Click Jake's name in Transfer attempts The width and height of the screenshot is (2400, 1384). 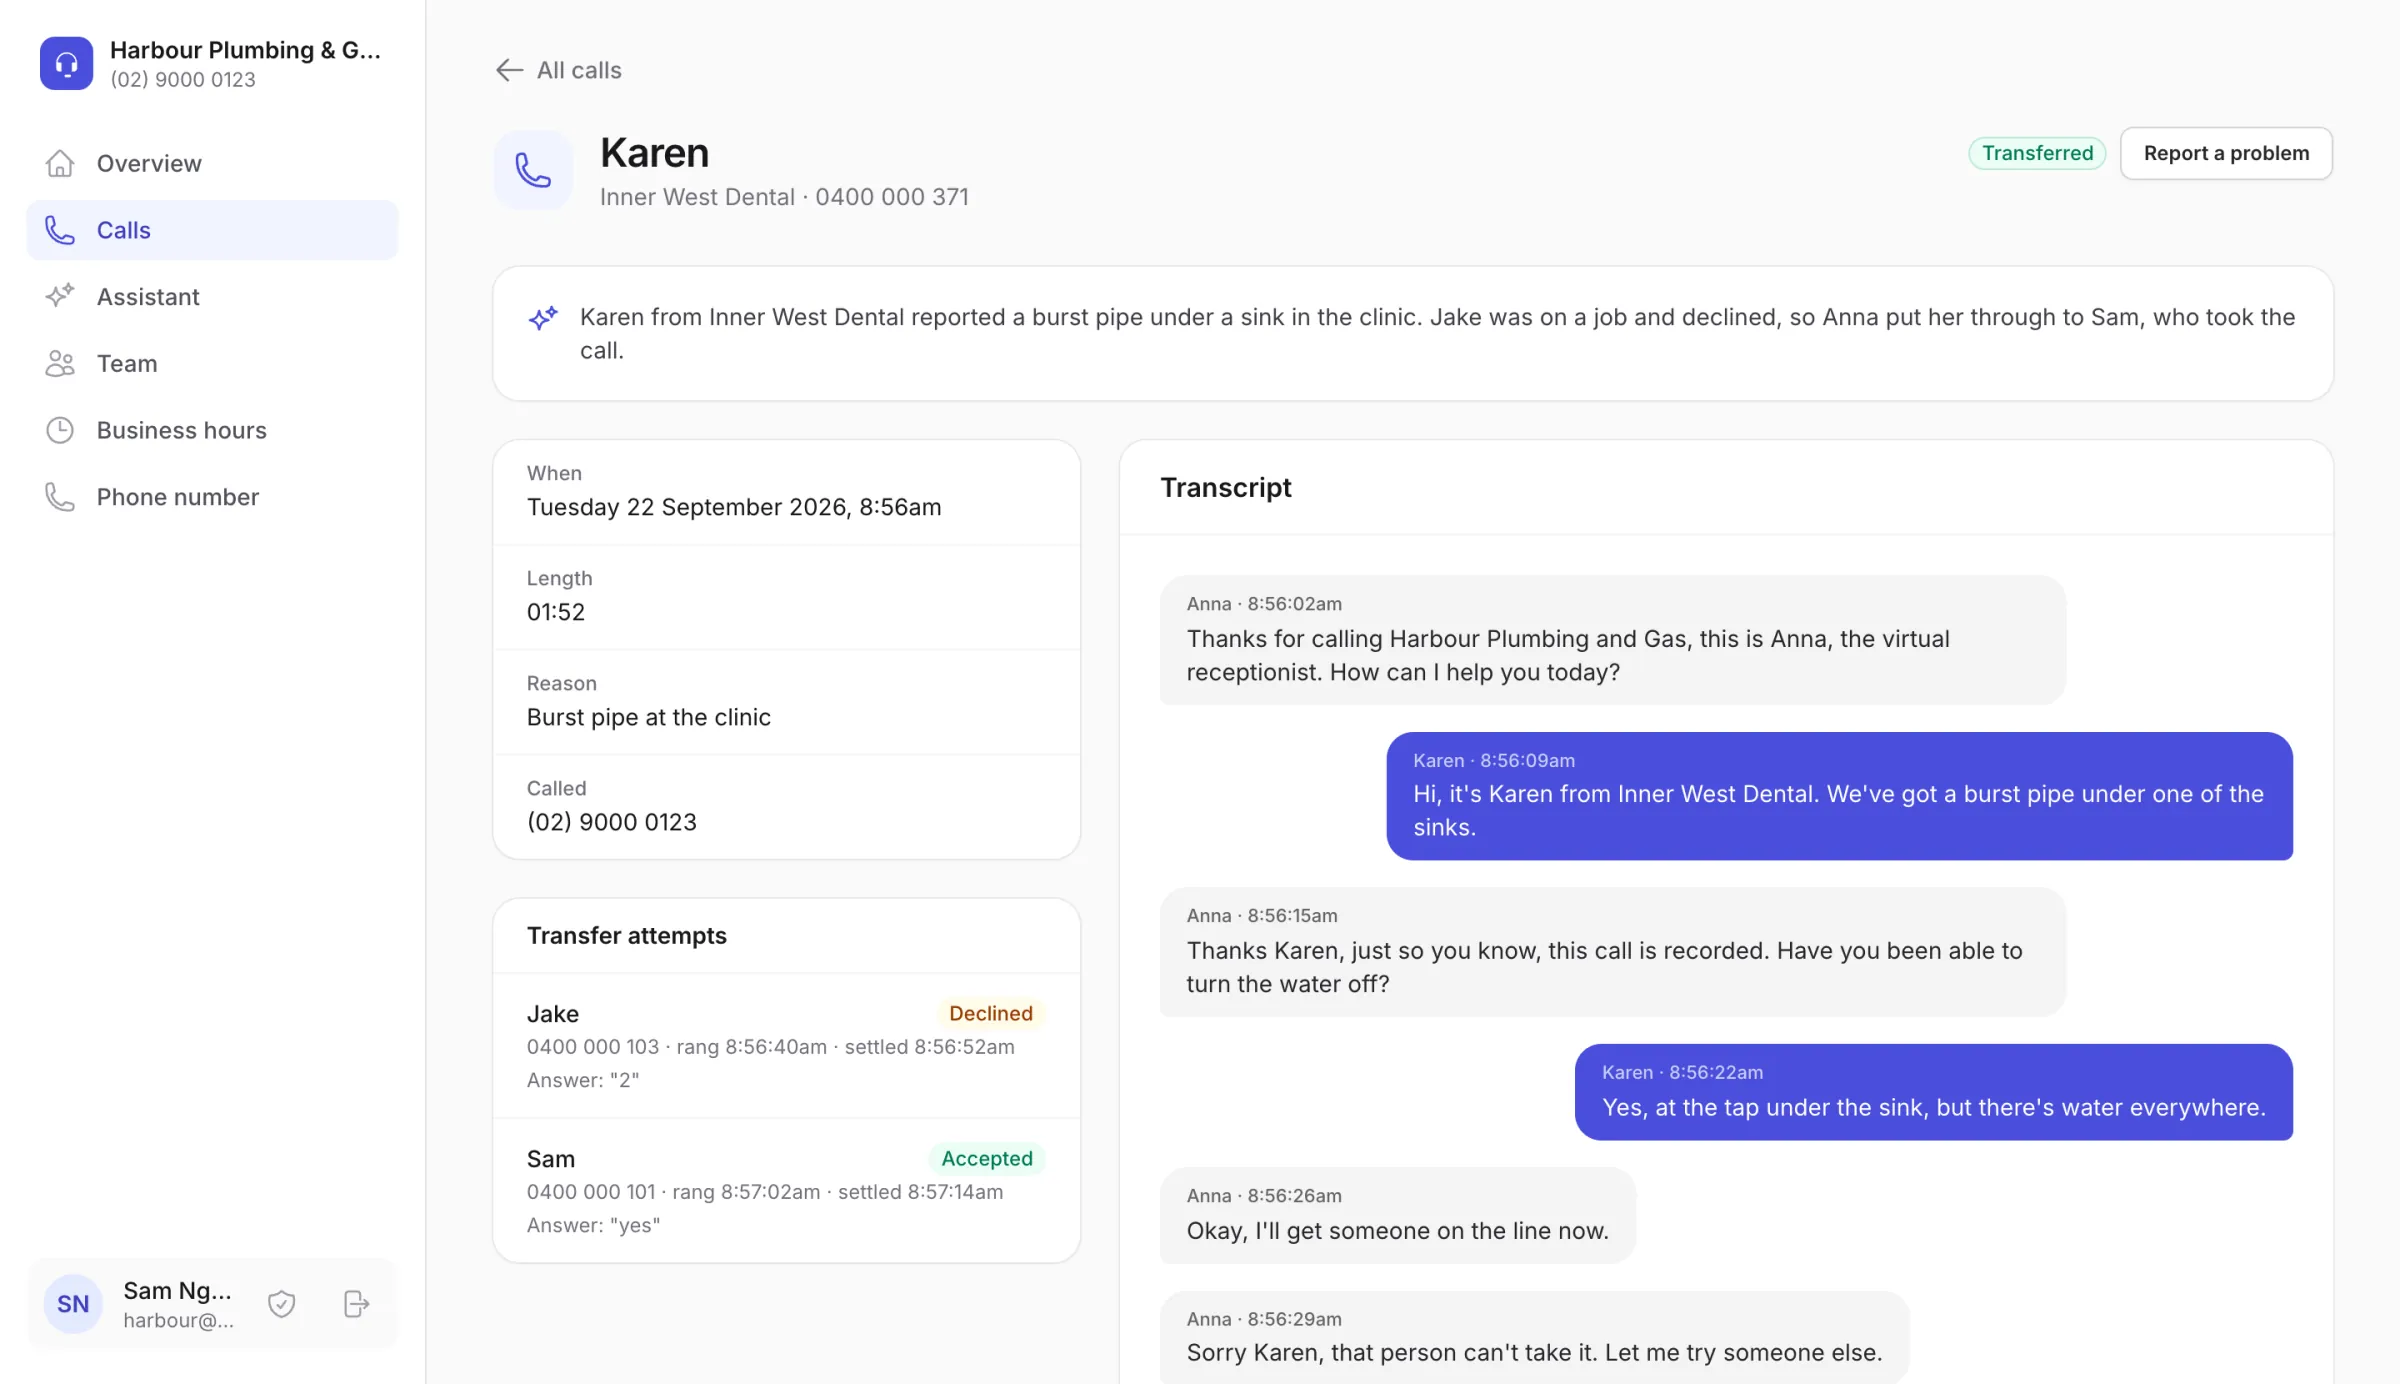click(x=553, y=1014)
